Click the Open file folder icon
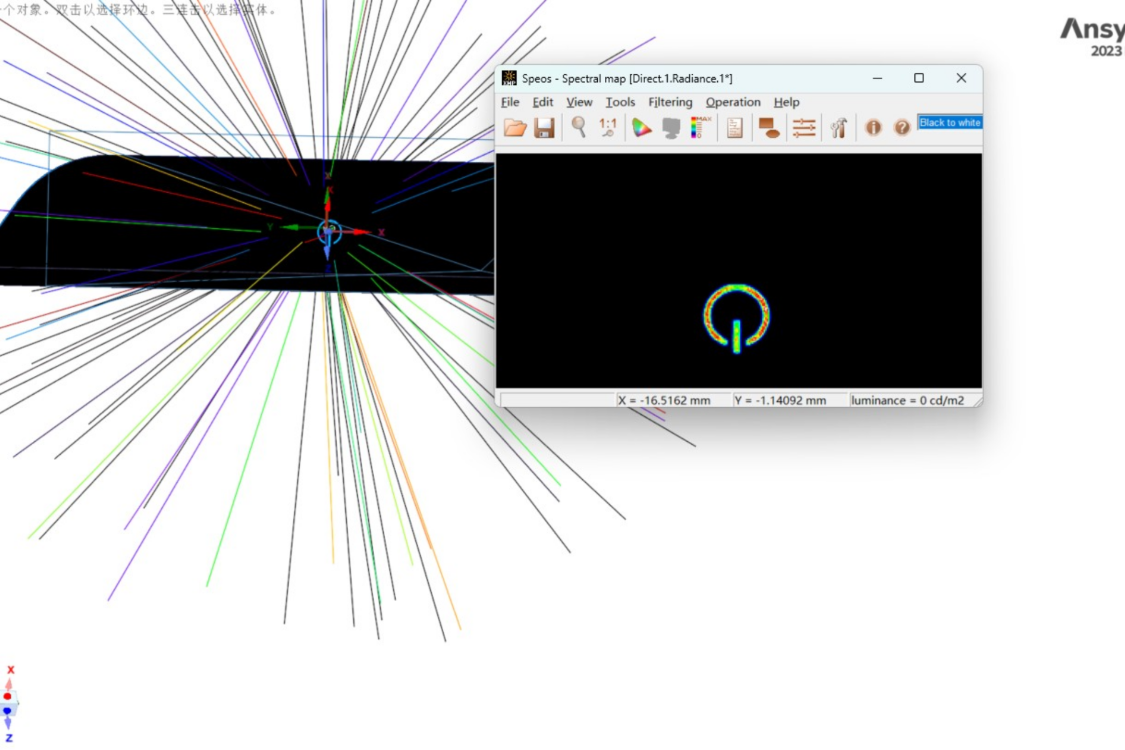 (515, 127)
